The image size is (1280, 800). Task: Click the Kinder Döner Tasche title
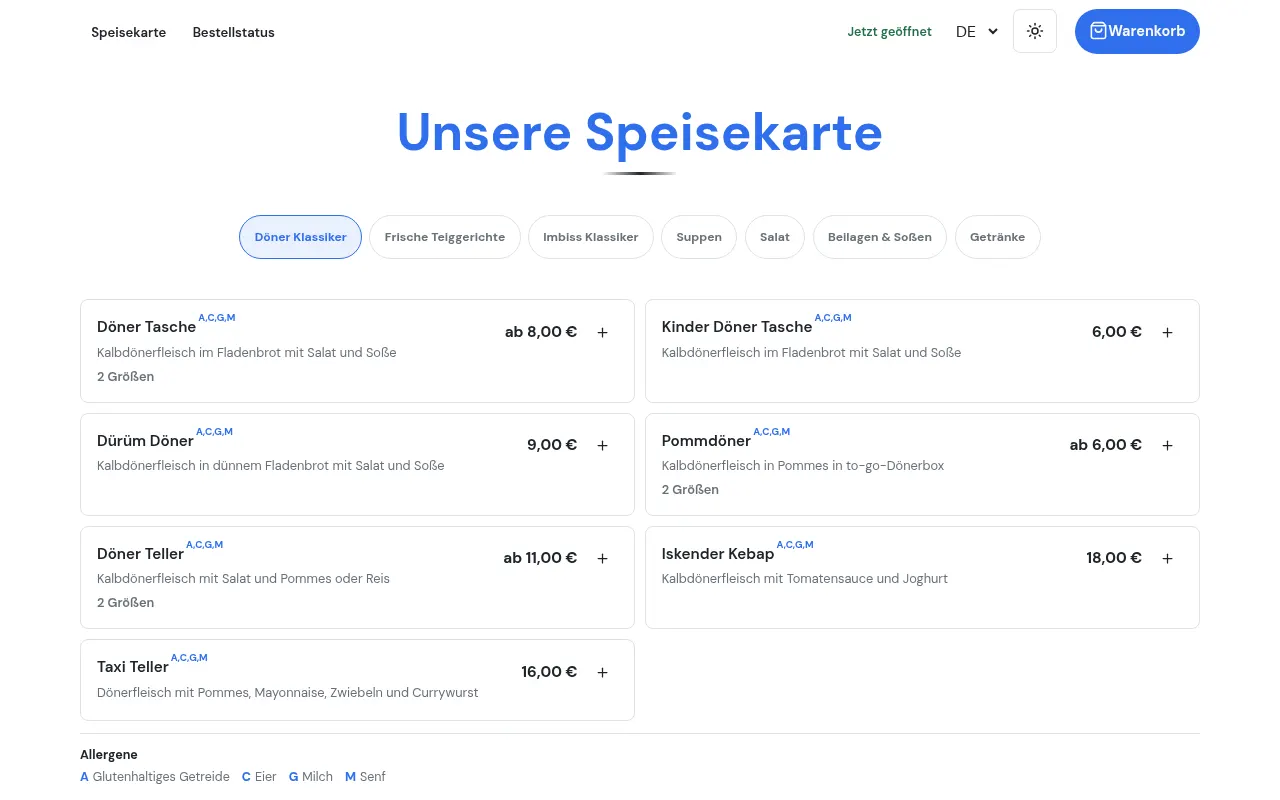[x=737, y=327]
